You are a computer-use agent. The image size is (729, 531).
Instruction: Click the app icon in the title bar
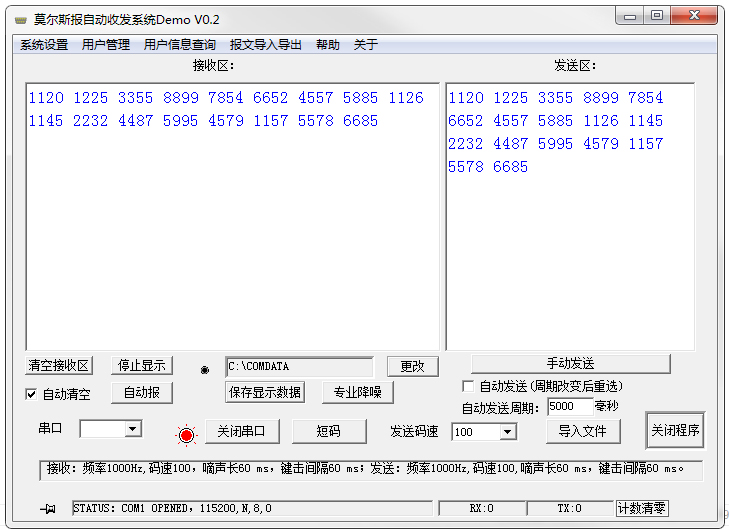(20, 20)
